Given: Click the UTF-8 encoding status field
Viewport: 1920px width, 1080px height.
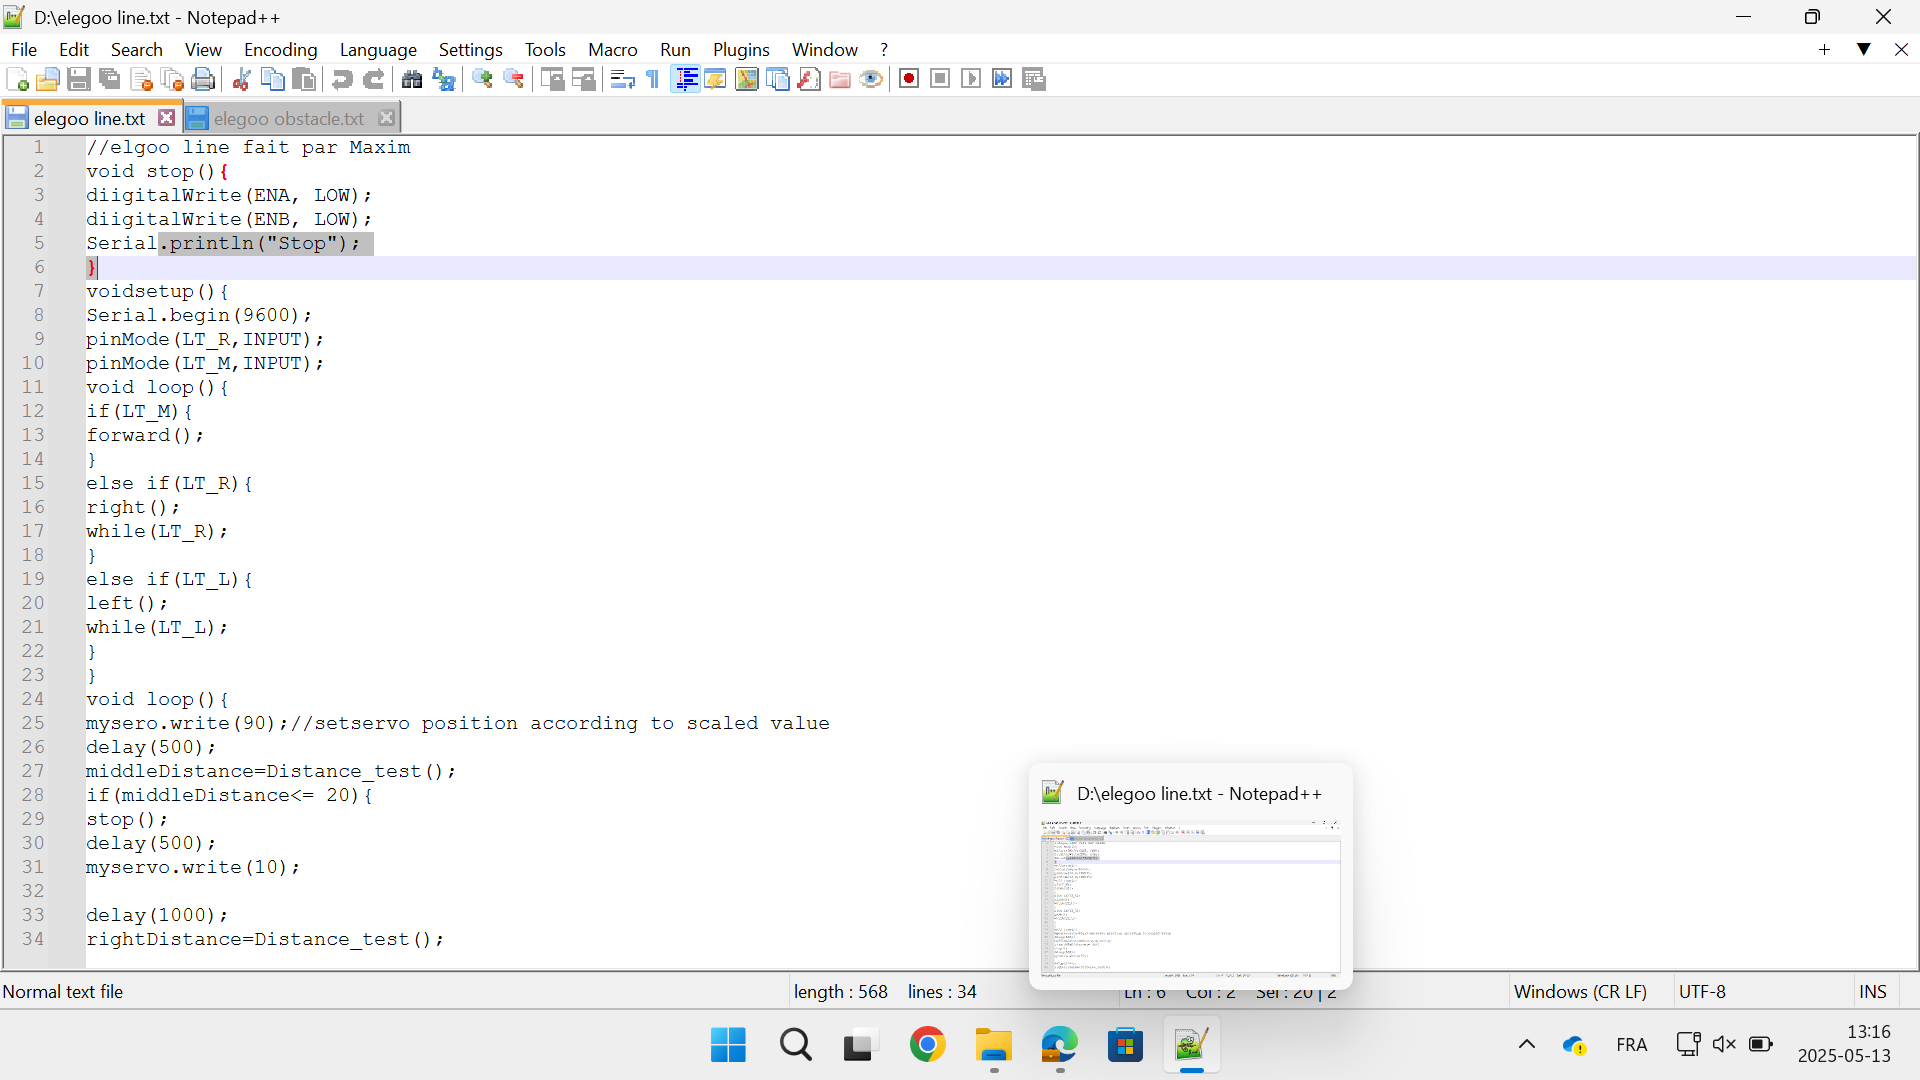Looking at the screenshot, I should tap(1702, 992).
